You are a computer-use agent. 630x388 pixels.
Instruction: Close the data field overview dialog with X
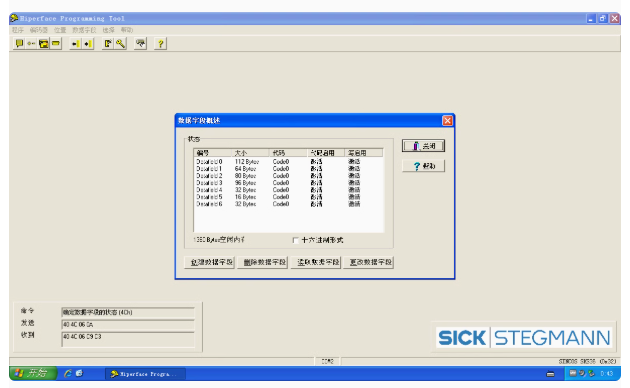point(447,120)
